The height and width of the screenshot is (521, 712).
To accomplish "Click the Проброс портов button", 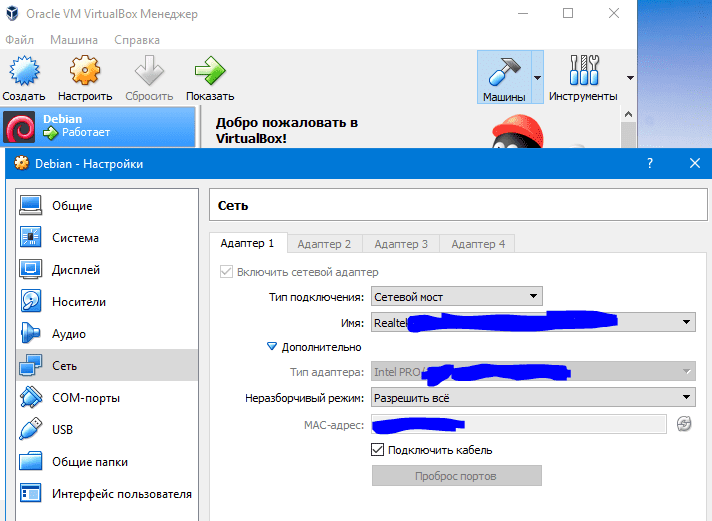I will coord(456,476).
